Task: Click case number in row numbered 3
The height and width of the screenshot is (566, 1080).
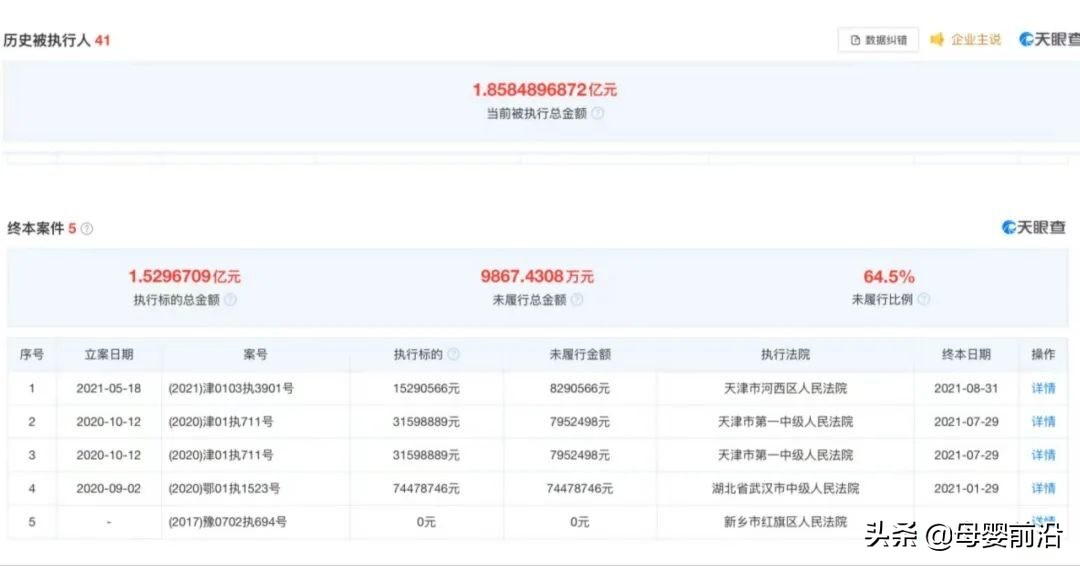Action: [x=220, y=455]
